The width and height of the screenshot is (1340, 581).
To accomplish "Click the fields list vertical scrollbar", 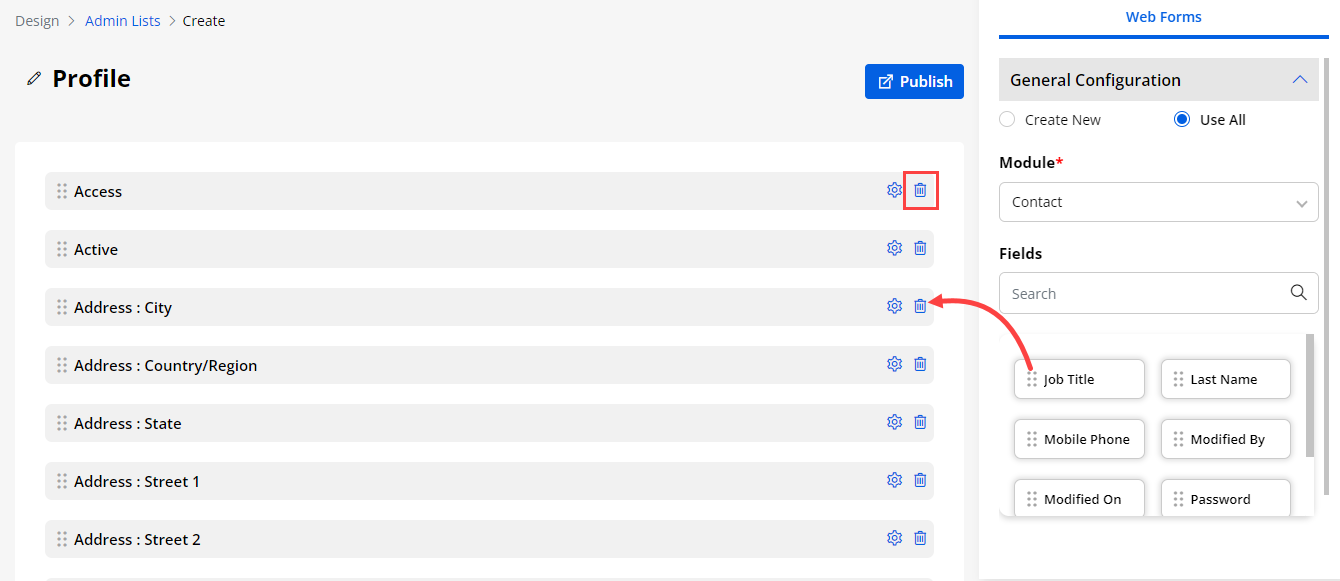I will click(x=1310, y=395).
